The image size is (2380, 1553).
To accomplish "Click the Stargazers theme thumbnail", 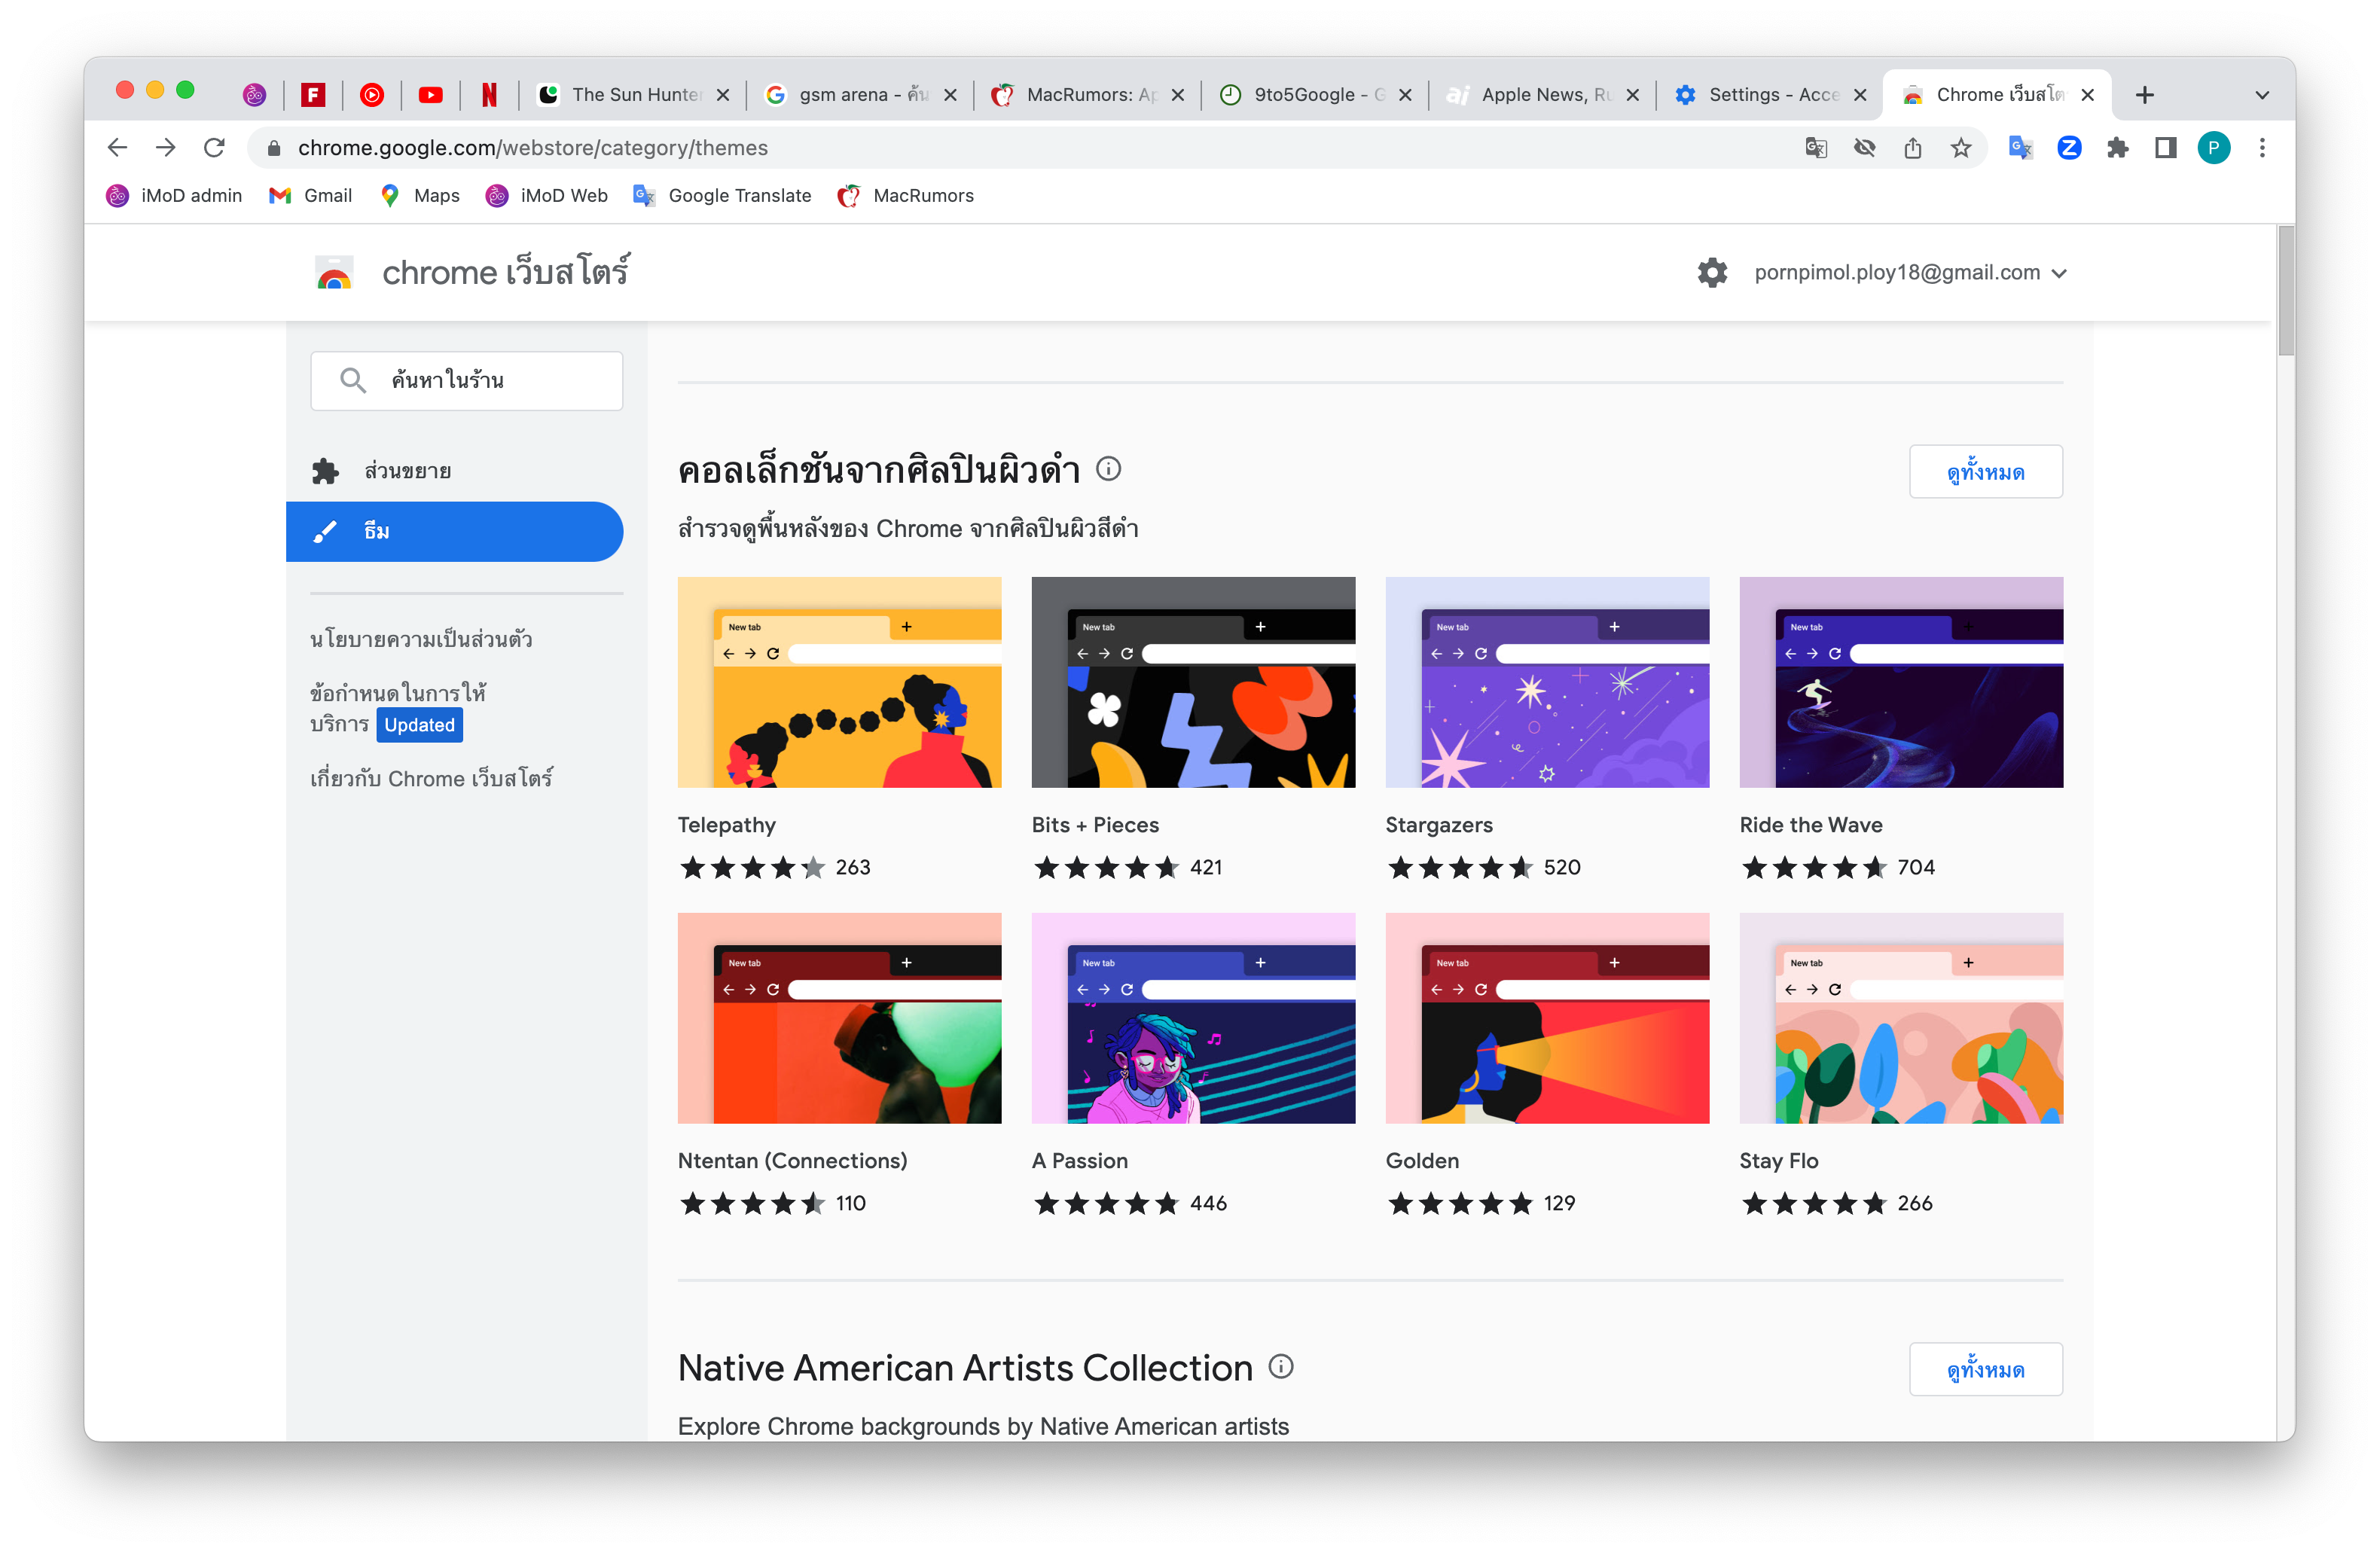I will pos(1546,682).
